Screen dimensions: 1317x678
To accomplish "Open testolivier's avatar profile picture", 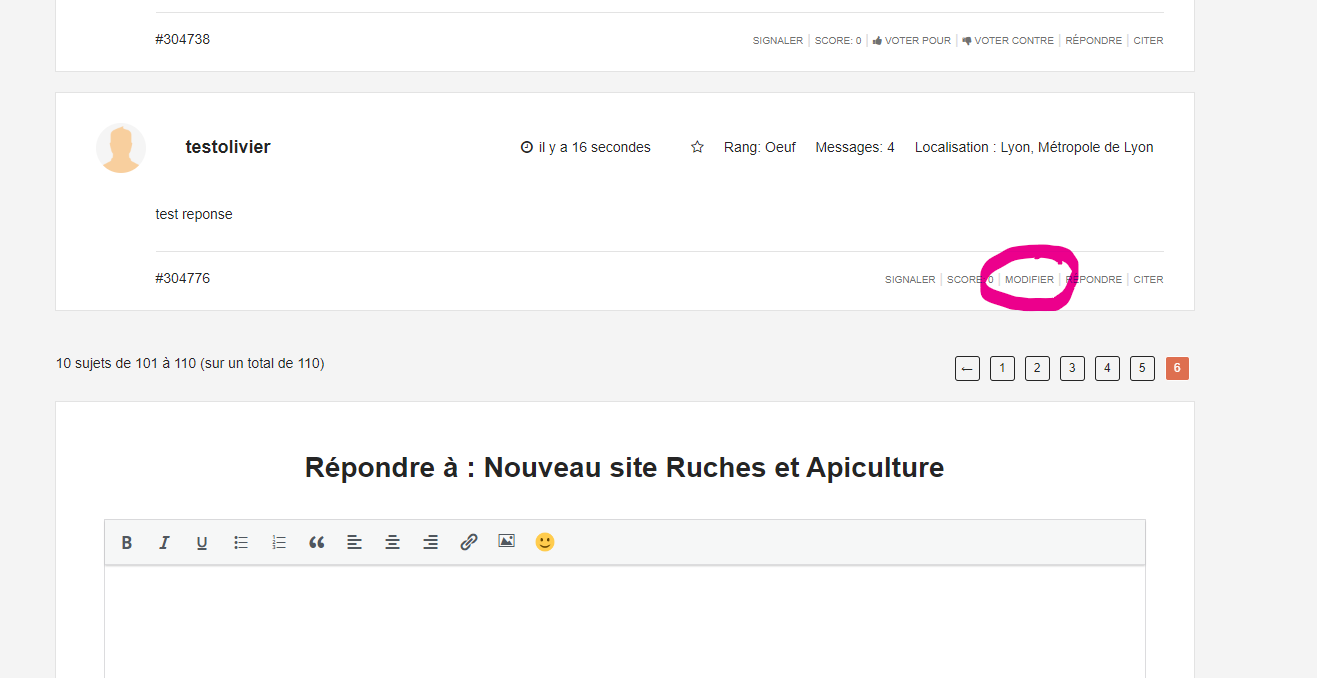I will pyautogui.click(x=121, y=148).
